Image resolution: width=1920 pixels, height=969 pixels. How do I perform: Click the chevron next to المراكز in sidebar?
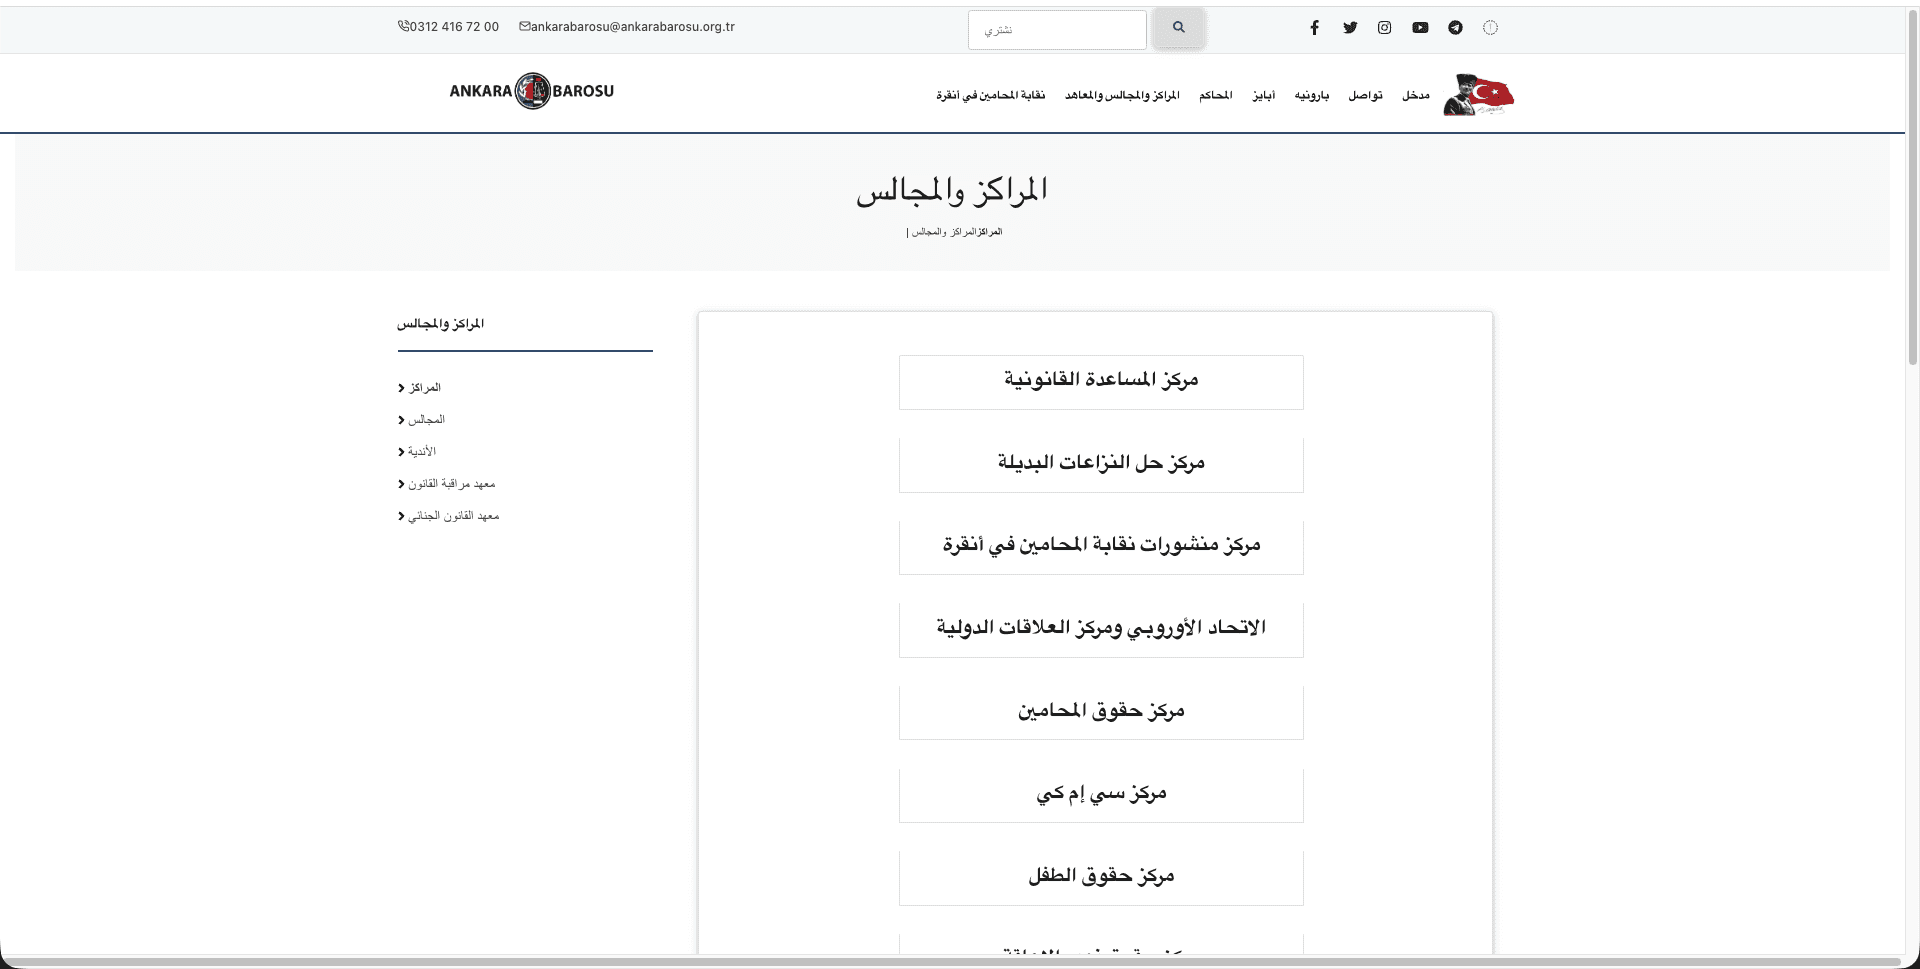(x=401, y=388)
